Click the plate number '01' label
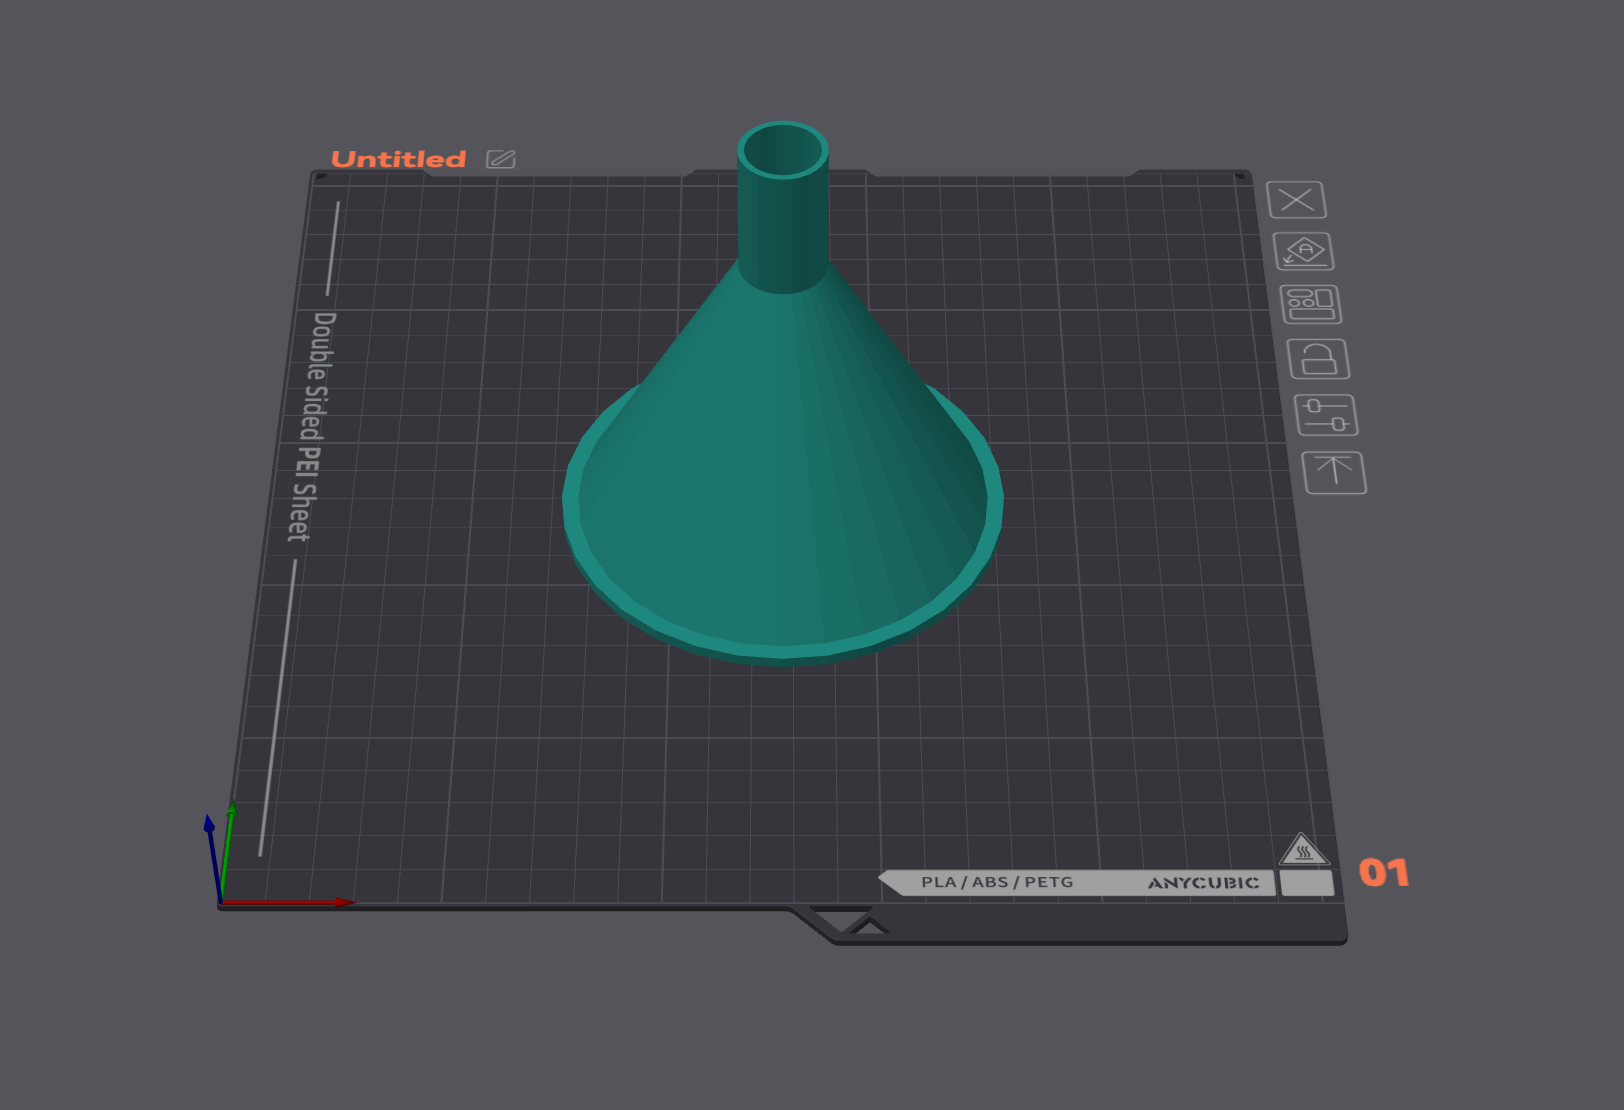This screenshot has height=1110, width=1624. coord(1384,873)
